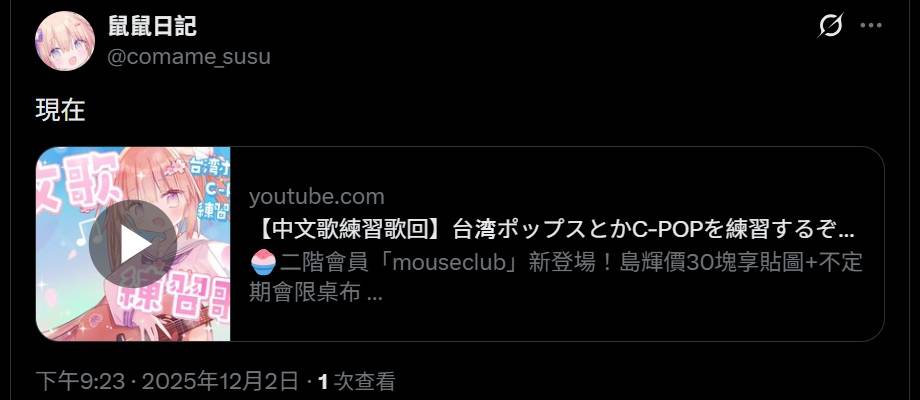Open the three-dot more options menu
The height and width of the screenshot is (400, 920).
871,25
